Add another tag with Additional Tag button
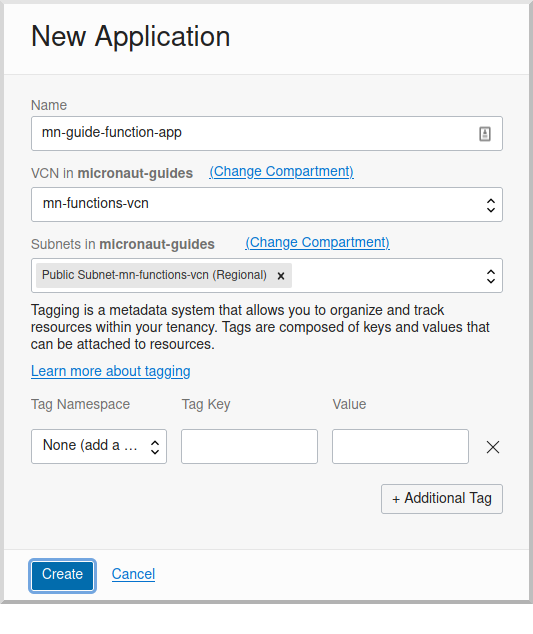Screen dimensions: 533x634 (x=442, y=499)
